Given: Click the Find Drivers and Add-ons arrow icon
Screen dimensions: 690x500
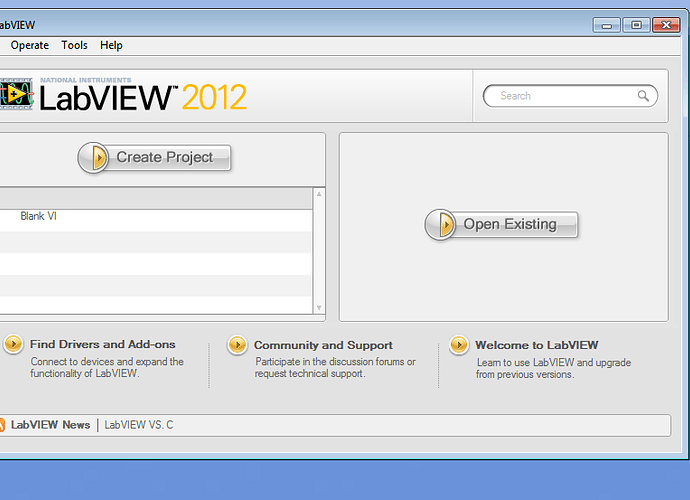Looking at the screenshot, I should (13, 344).
